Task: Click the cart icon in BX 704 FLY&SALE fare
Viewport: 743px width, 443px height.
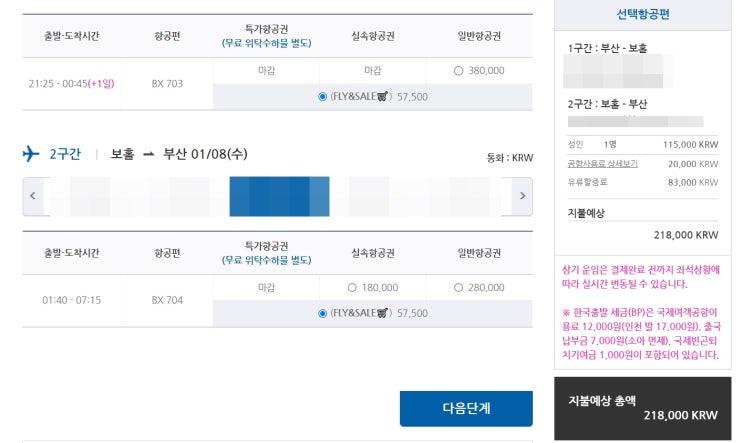Action: (x=382, y=313)
